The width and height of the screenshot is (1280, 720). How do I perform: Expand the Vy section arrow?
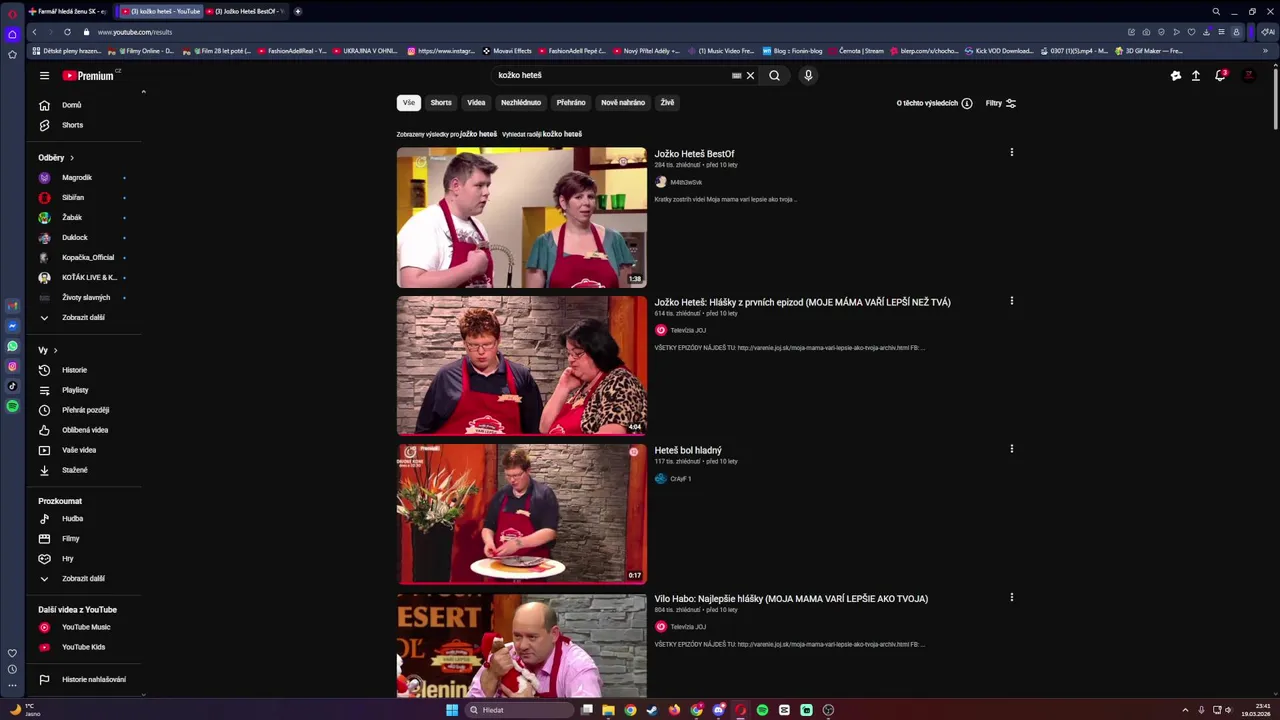(x=55, y=350)
